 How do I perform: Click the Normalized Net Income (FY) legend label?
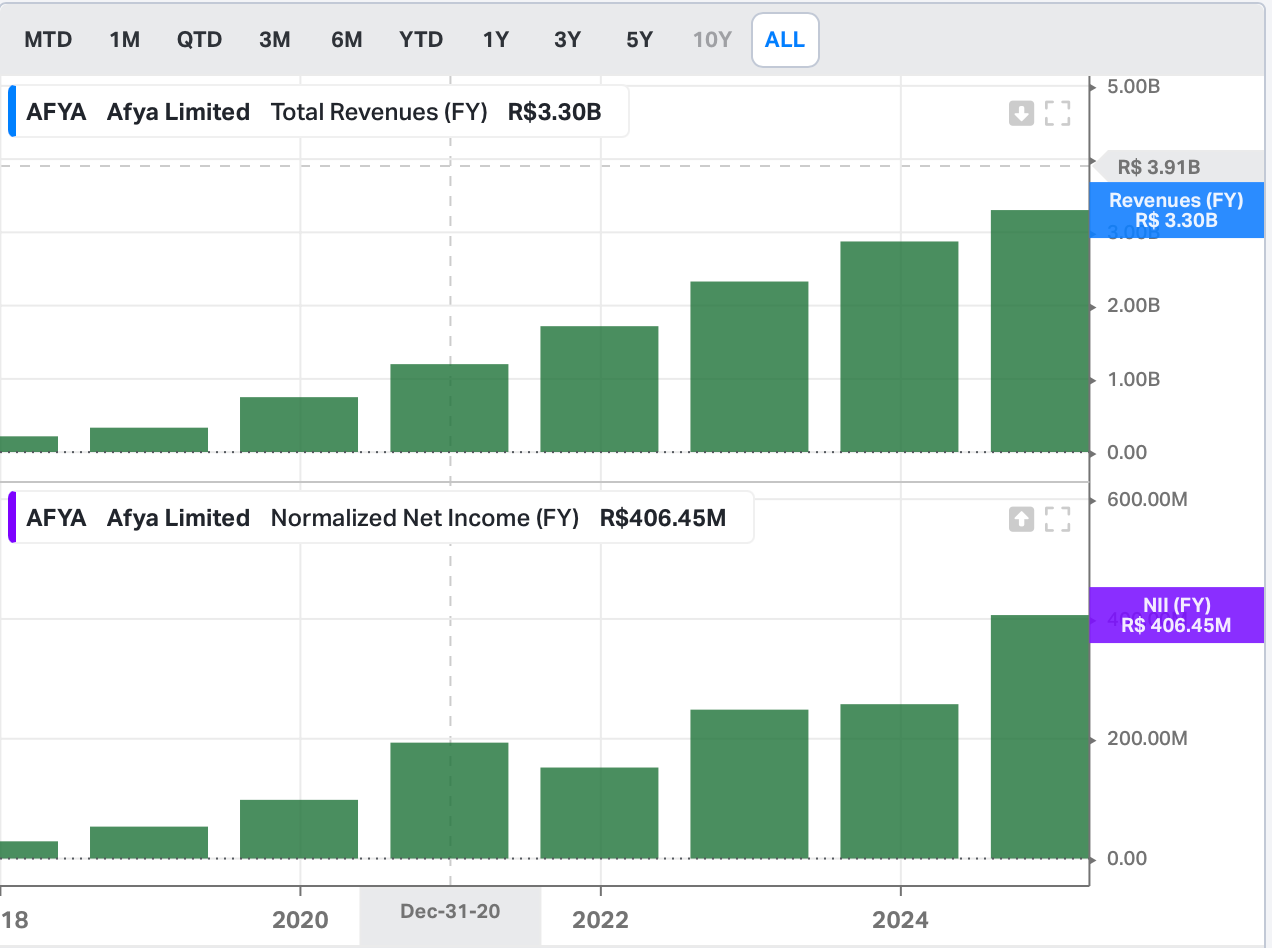click(425, 518)
